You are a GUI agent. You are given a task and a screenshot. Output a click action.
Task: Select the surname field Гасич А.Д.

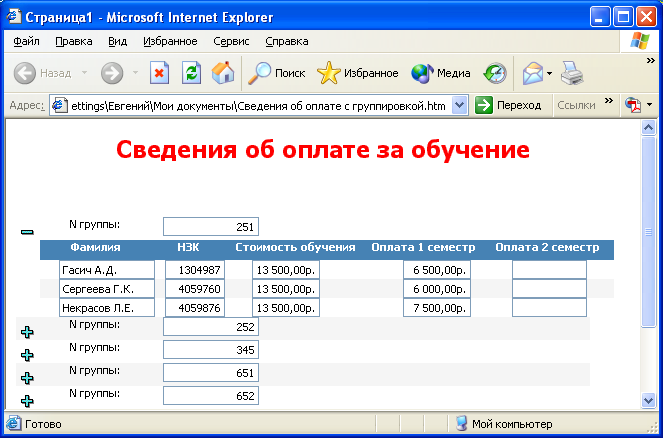pyautogui.click(x=107, y=270)
